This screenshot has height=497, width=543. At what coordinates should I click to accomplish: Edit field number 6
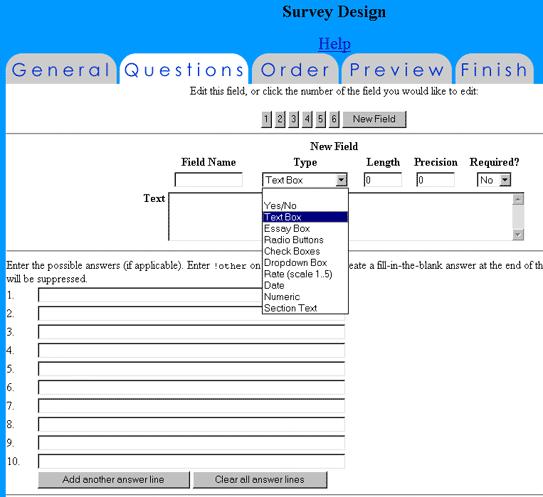pyautogui.click(x=334, y=119)
